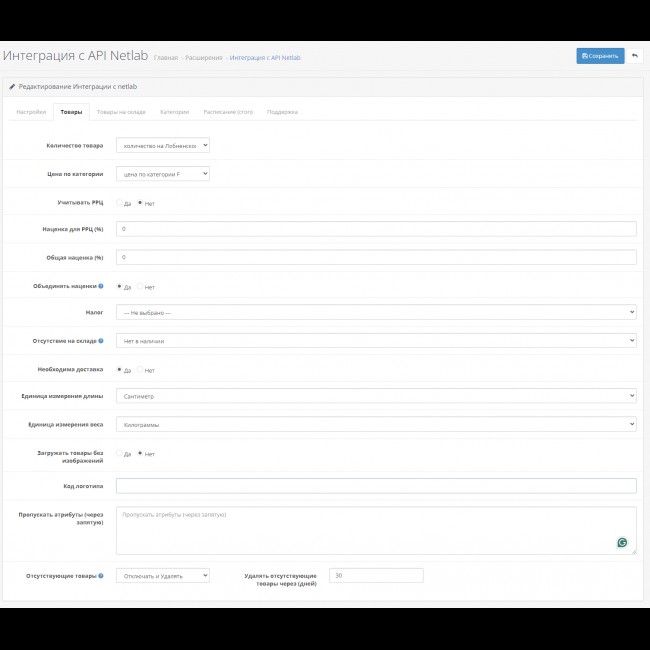Image resolution: width=650 pixels, height=650 pixels.
Task: Click the back arrow icon beside Сохранить
Action: pyautogui.click(x=635, y=56)
